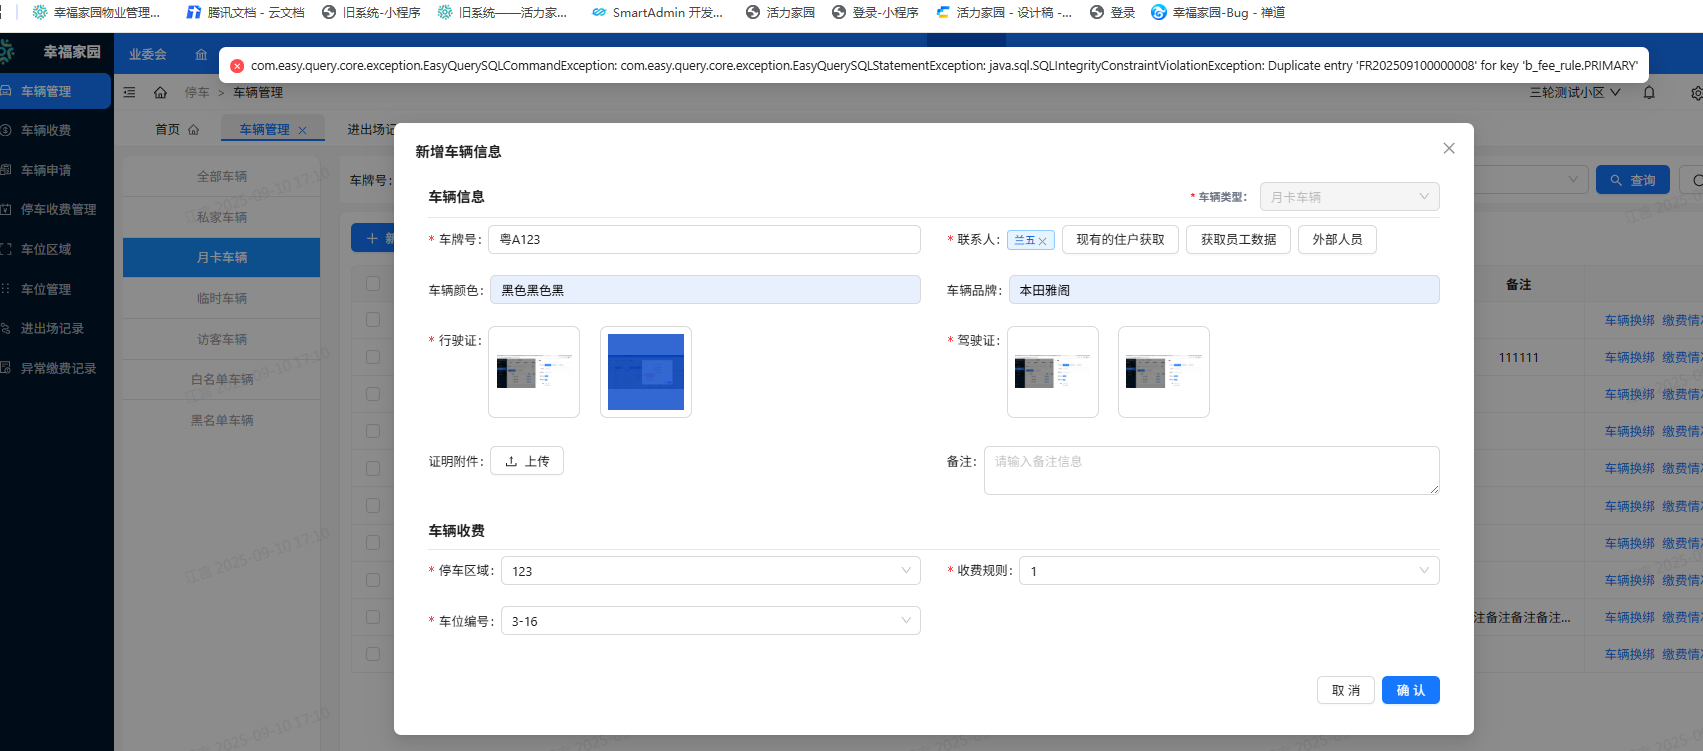Click the 上传 attachment button

(x=527, y=461)
